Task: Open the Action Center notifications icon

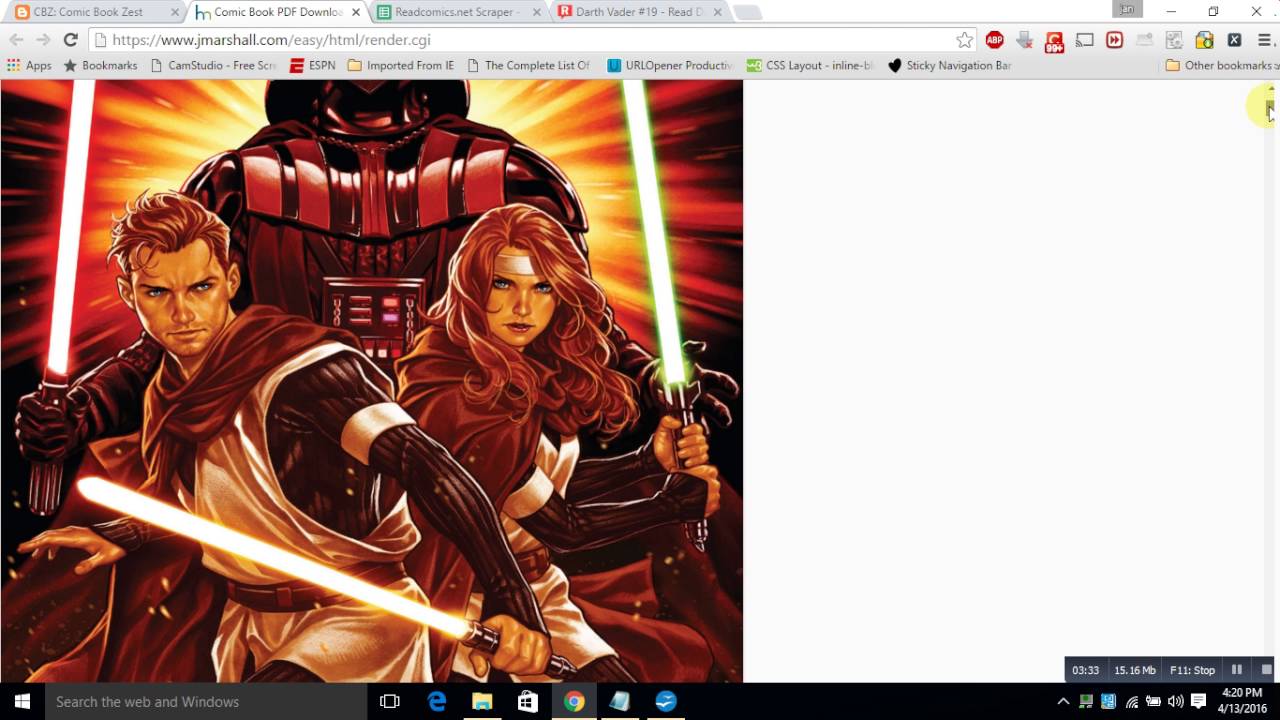Action: tap(1198, 701)
